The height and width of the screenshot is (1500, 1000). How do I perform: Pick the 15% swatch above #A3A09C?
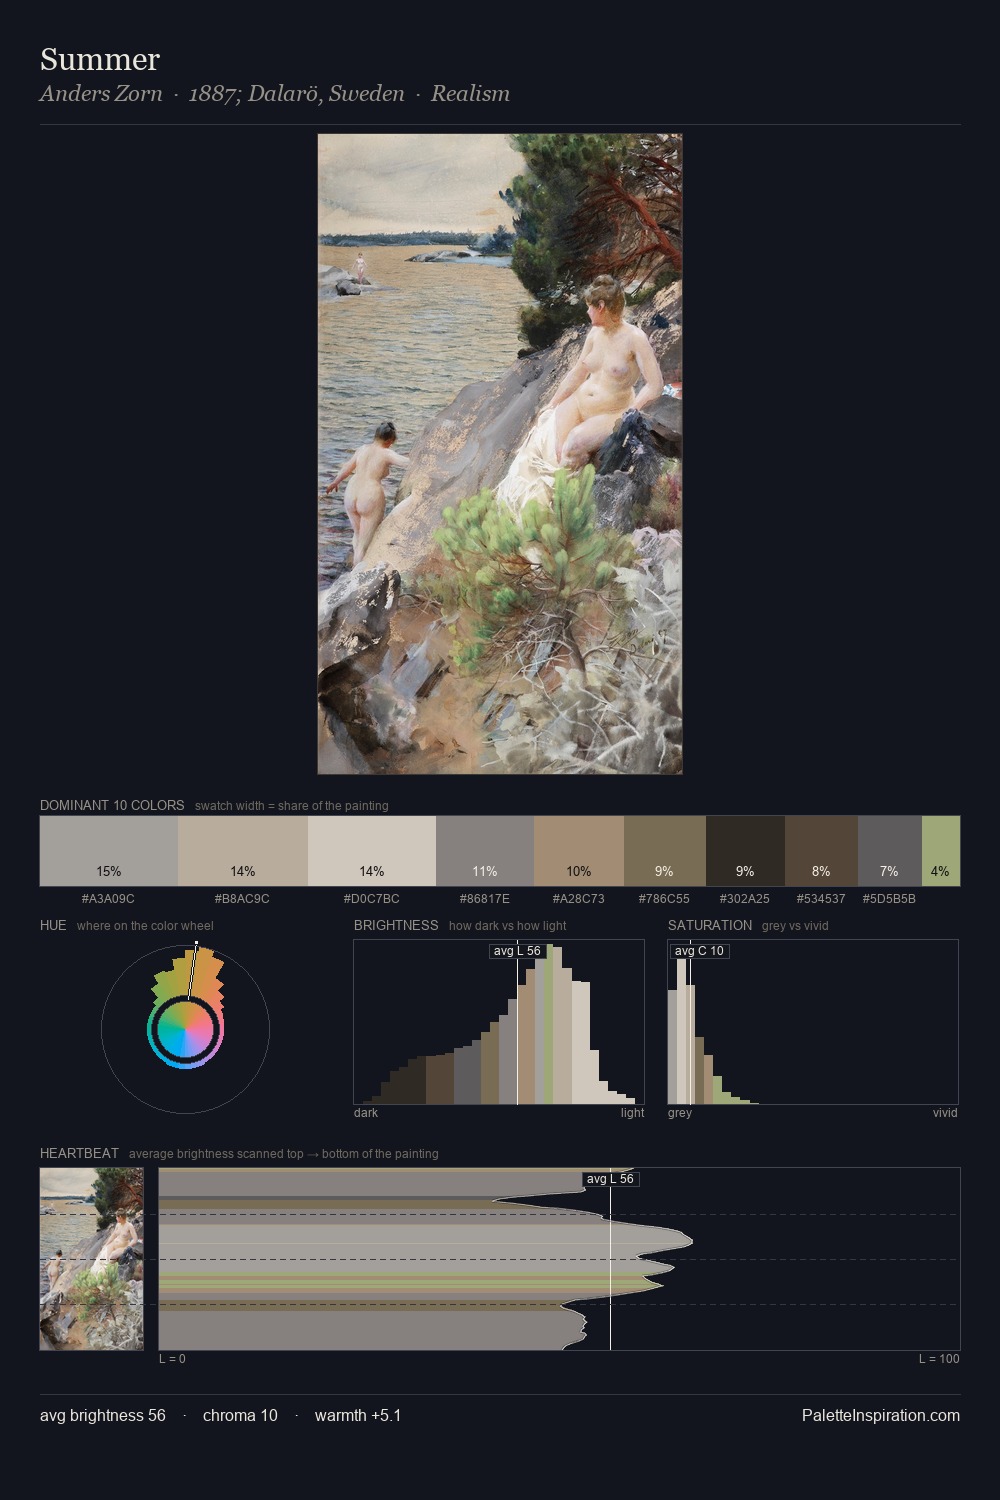tap(109, 851)
